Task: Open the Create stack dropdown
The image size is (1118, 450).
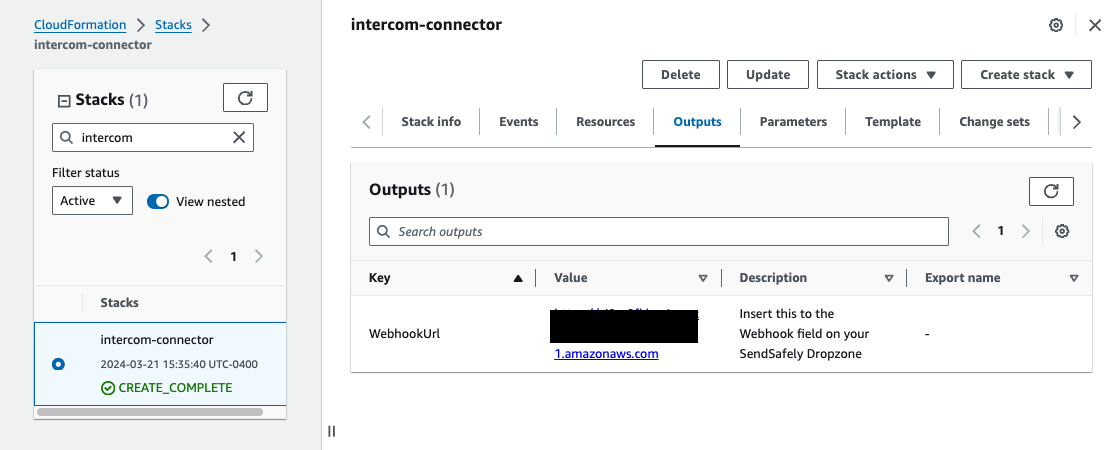Action: [x=1025, y=75]
